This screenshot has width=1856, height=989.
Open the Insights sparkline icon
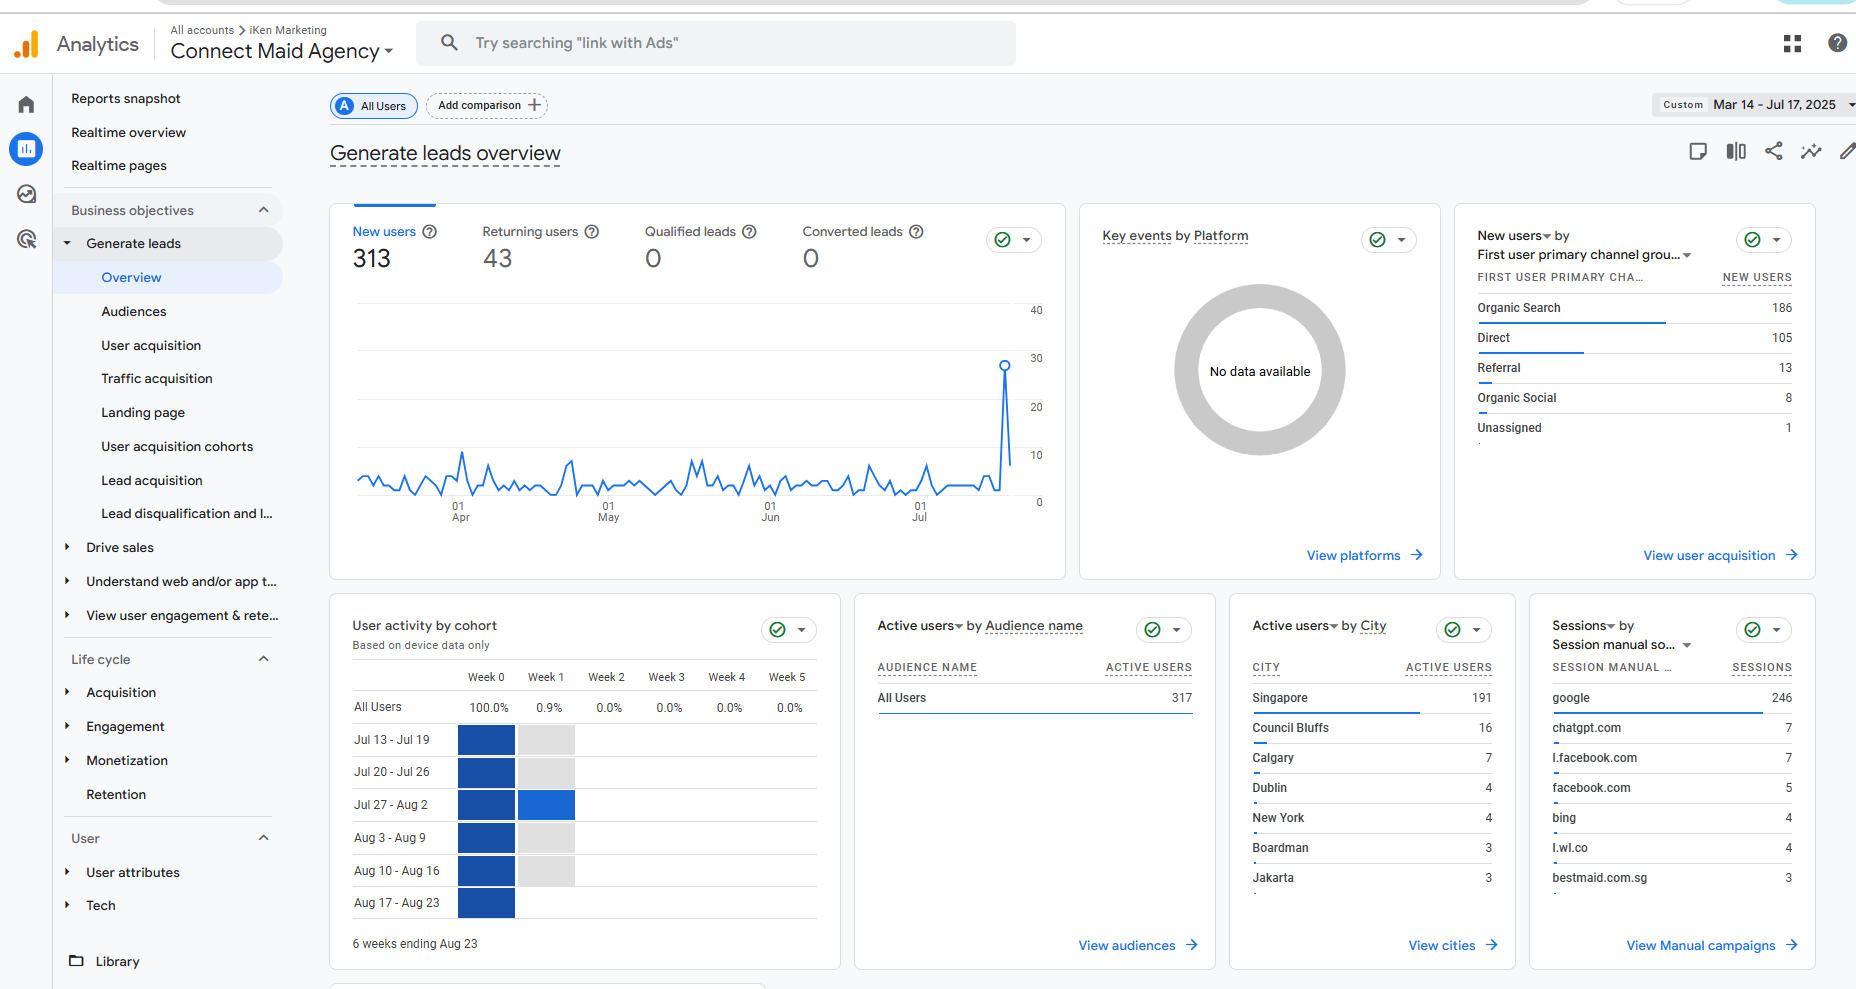tap(1811, 151)
